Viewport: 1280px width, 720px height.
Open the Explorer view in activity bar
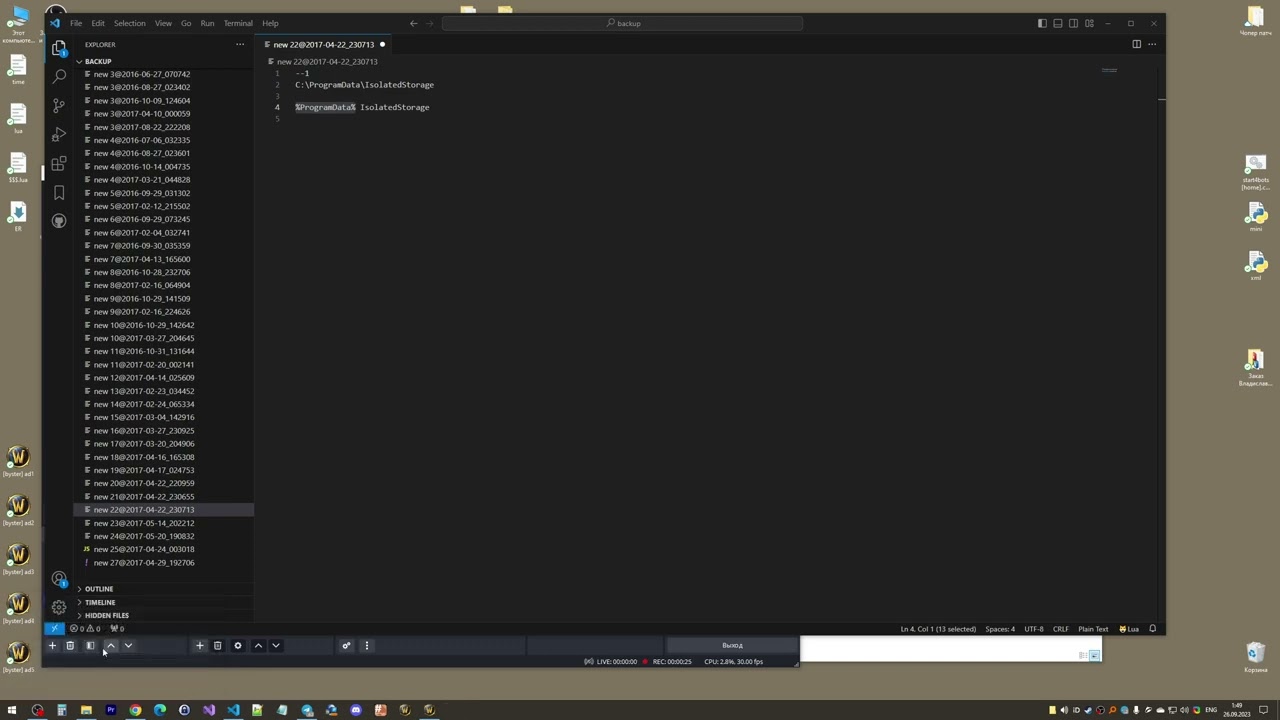[x=59, y=48]
